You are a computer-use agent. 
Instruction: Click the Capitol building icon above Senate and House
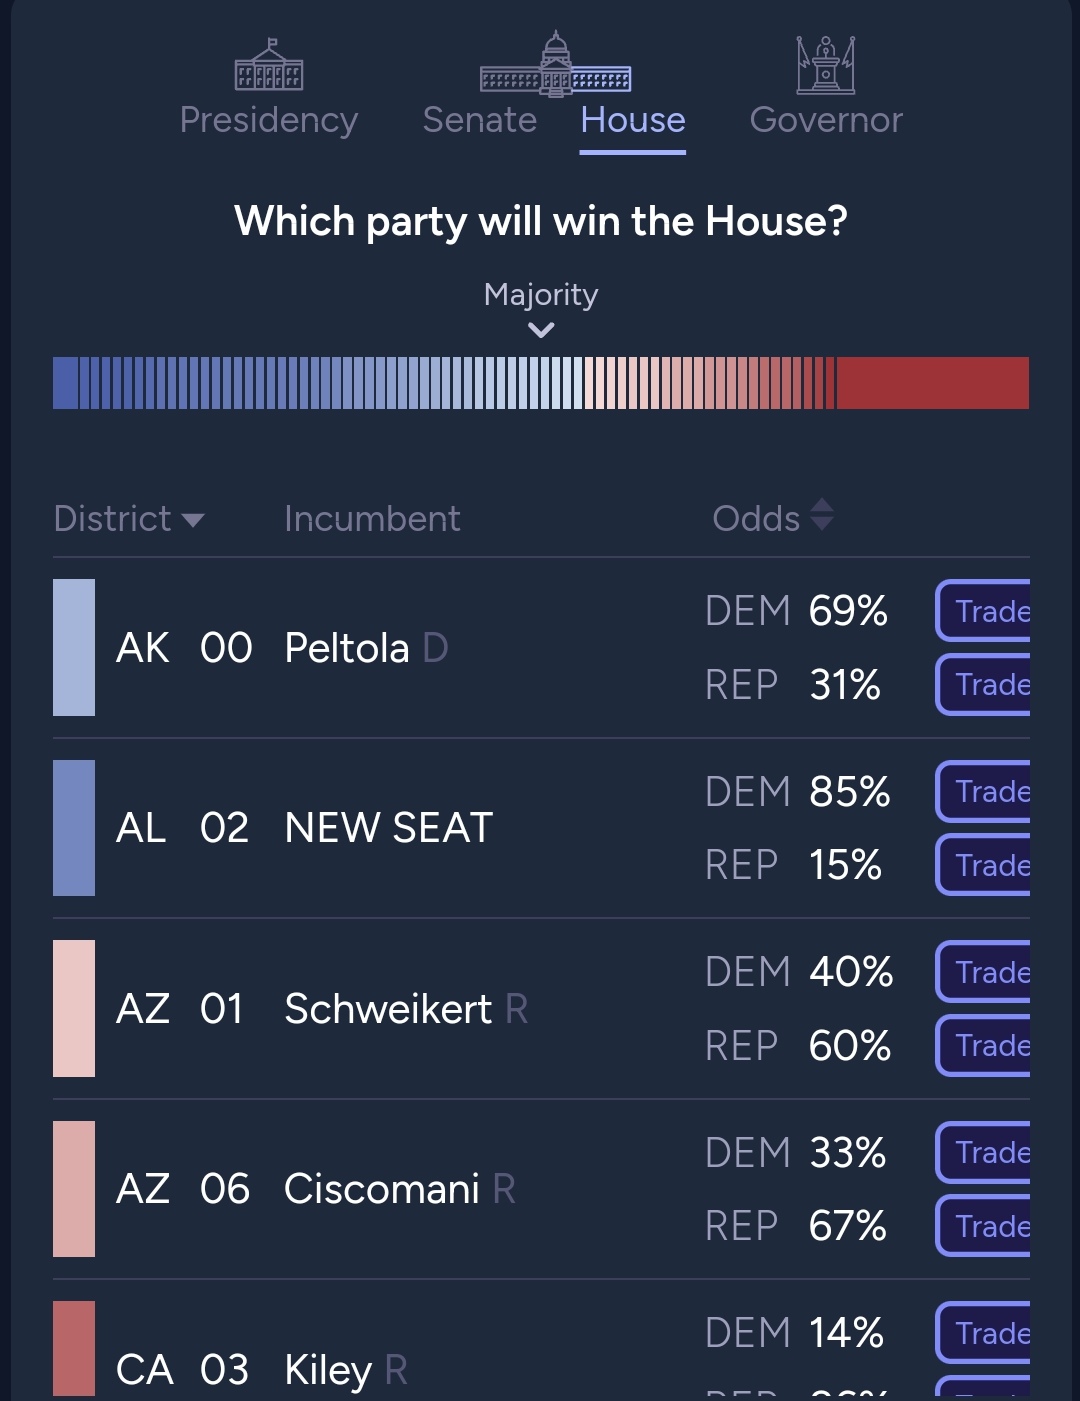556,65
